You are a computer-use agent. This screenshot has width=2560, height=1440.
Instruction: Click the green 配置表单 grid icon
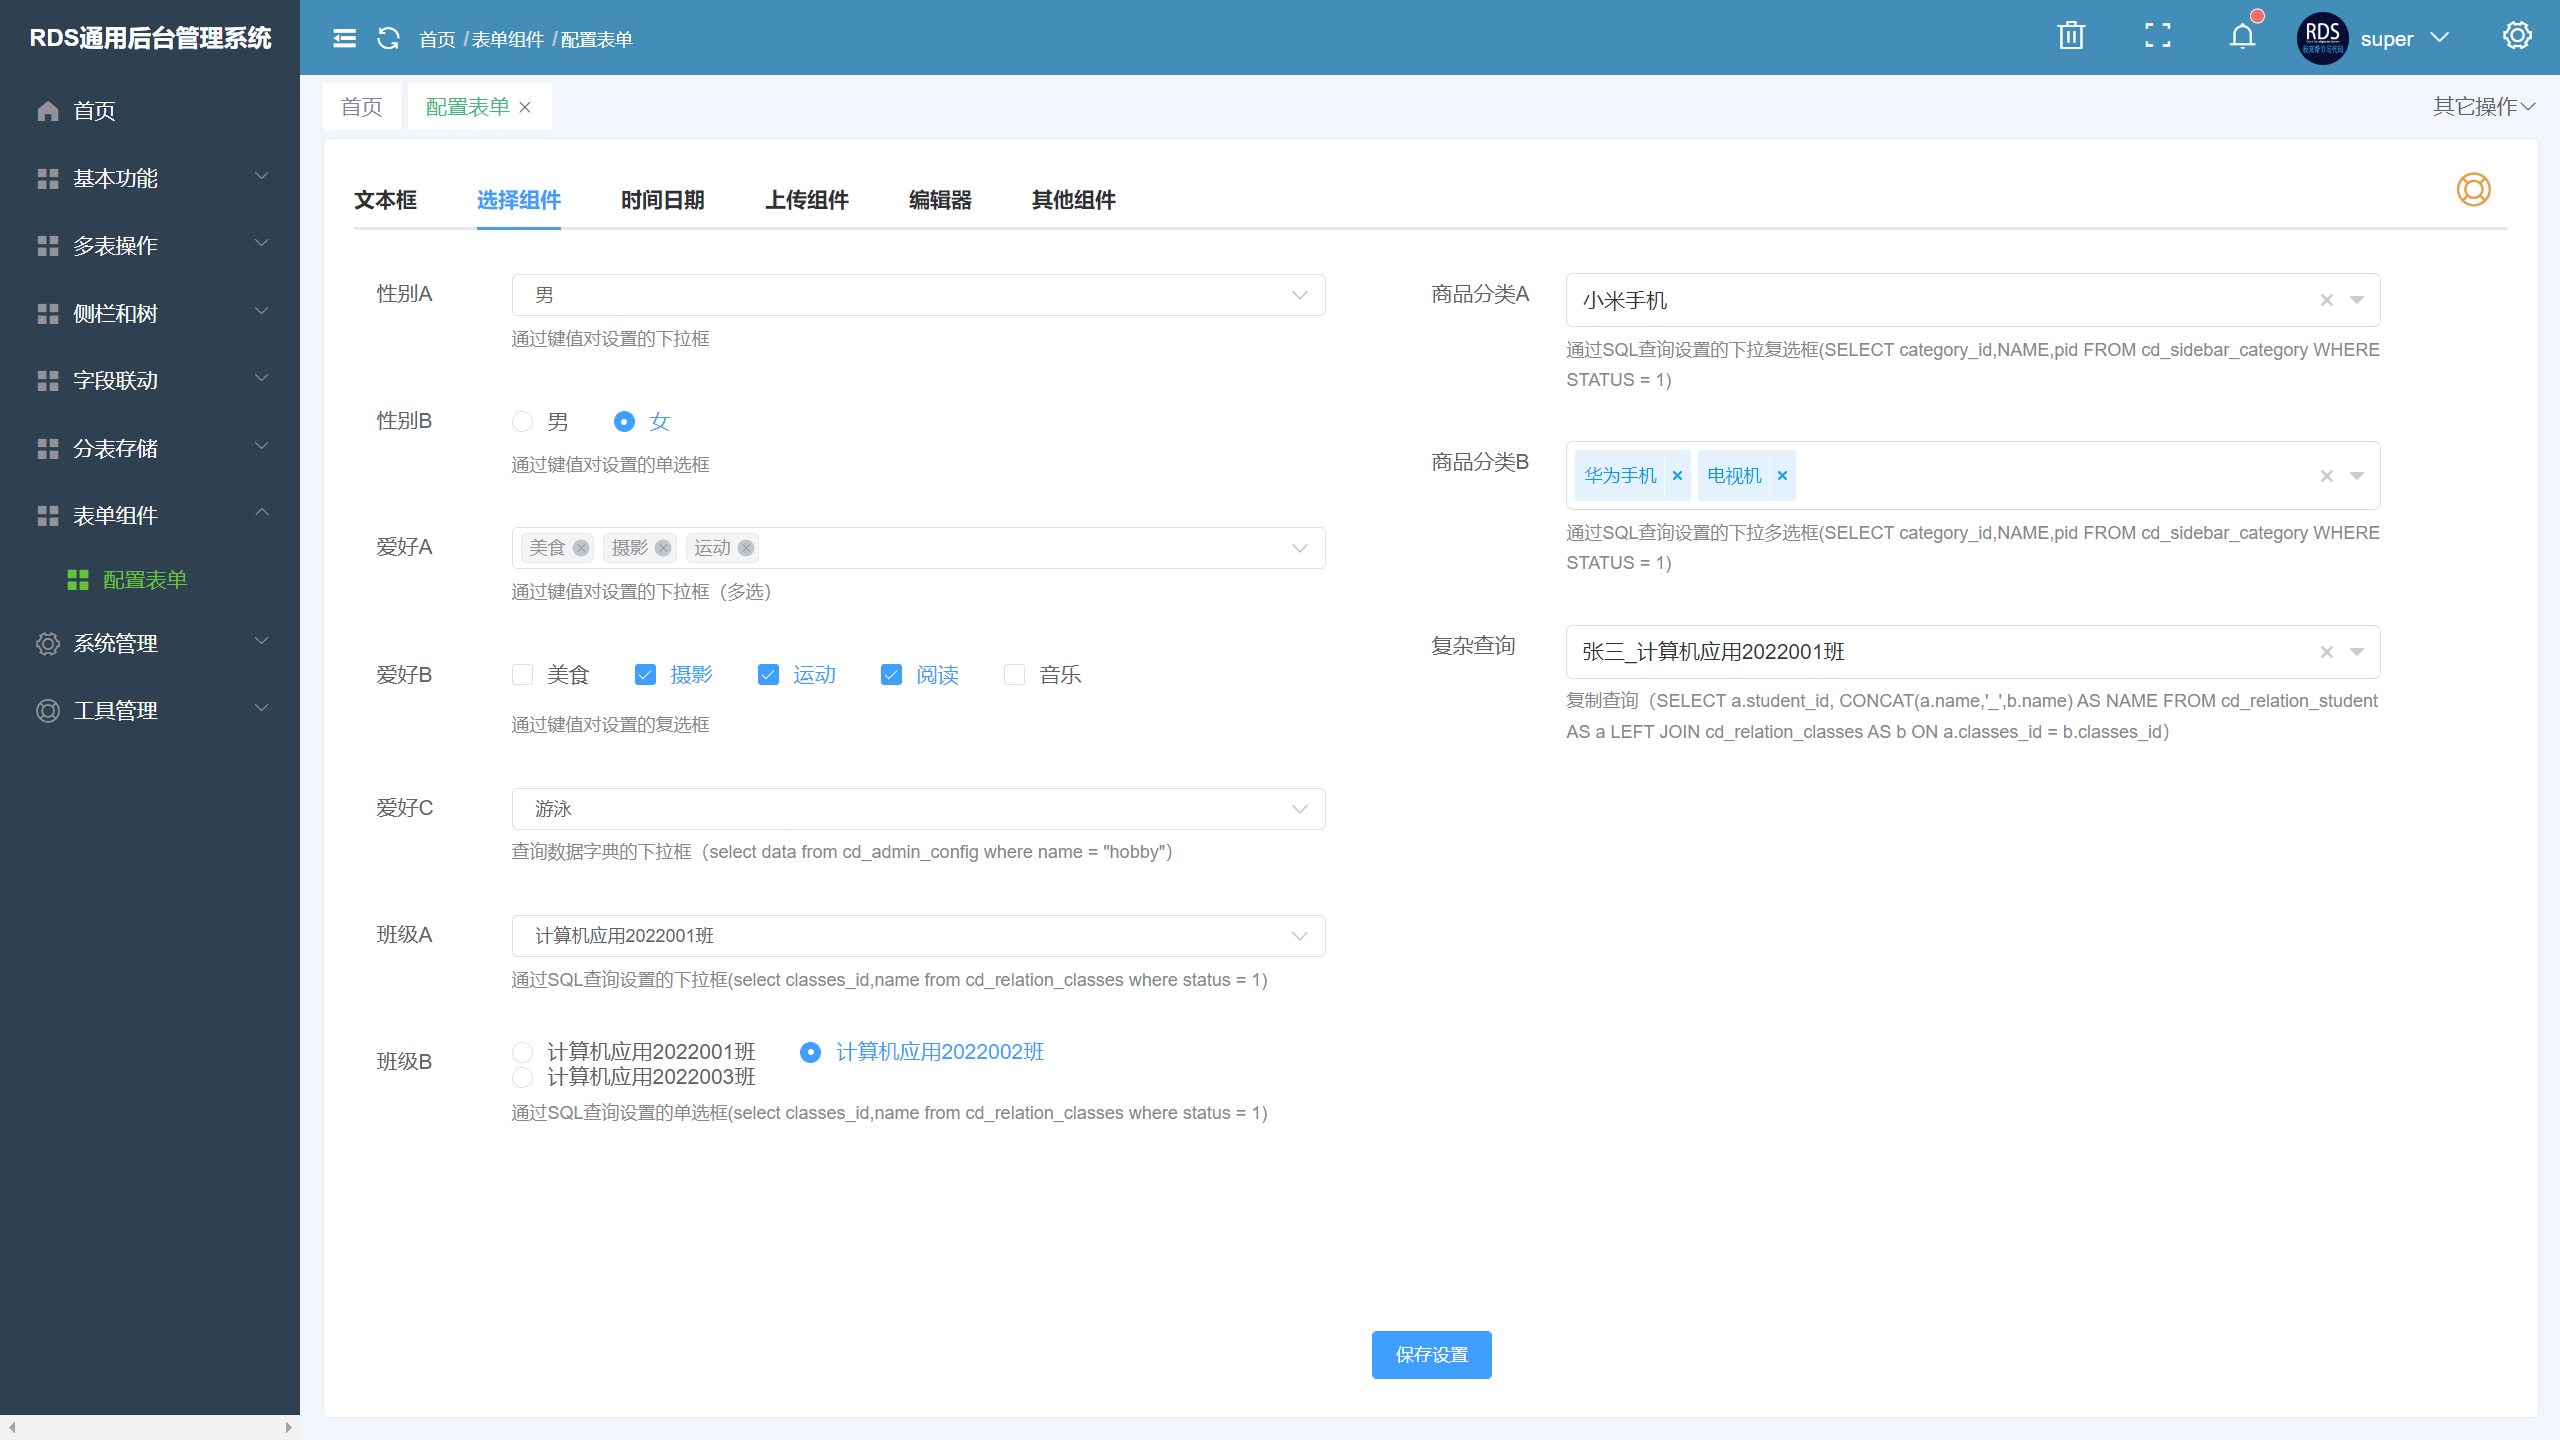coord(78,580)
